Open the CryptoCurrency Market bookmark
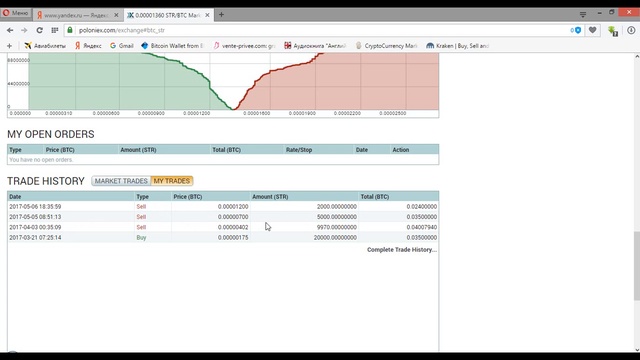 386,46
